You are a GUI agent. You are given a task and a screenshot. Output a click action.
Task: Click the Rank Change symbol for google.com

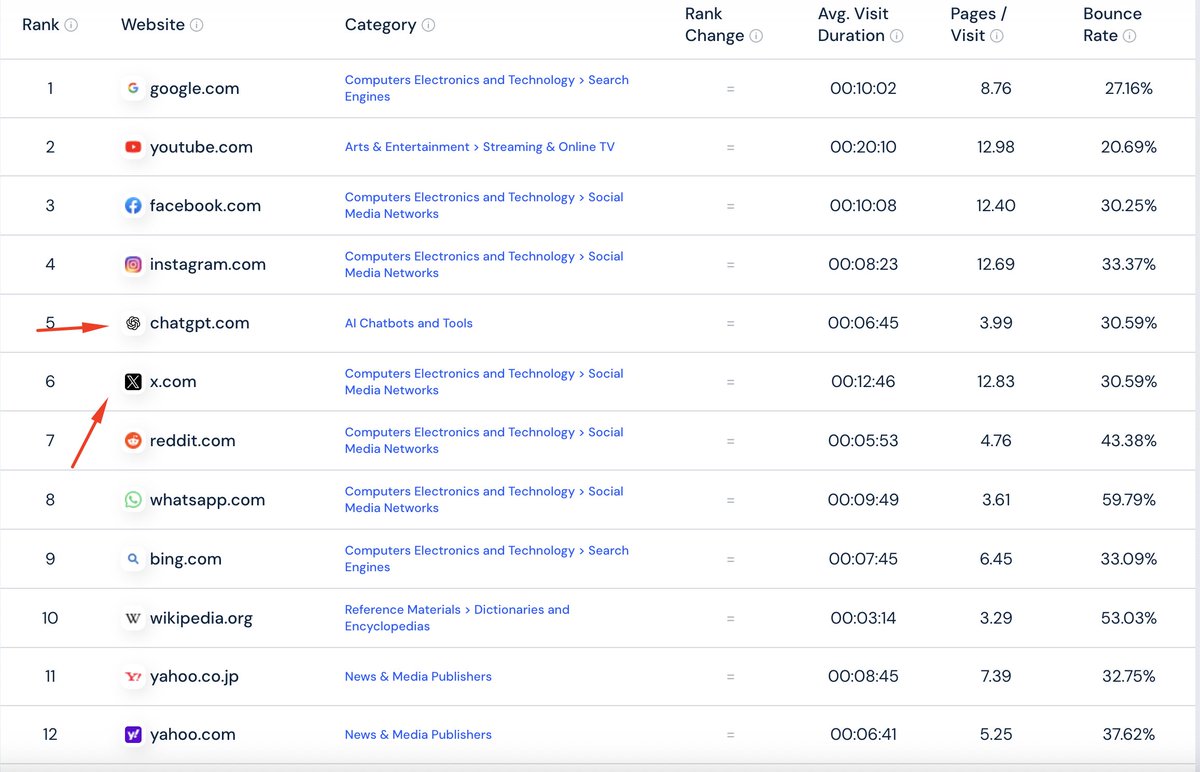tap(730, 88)
